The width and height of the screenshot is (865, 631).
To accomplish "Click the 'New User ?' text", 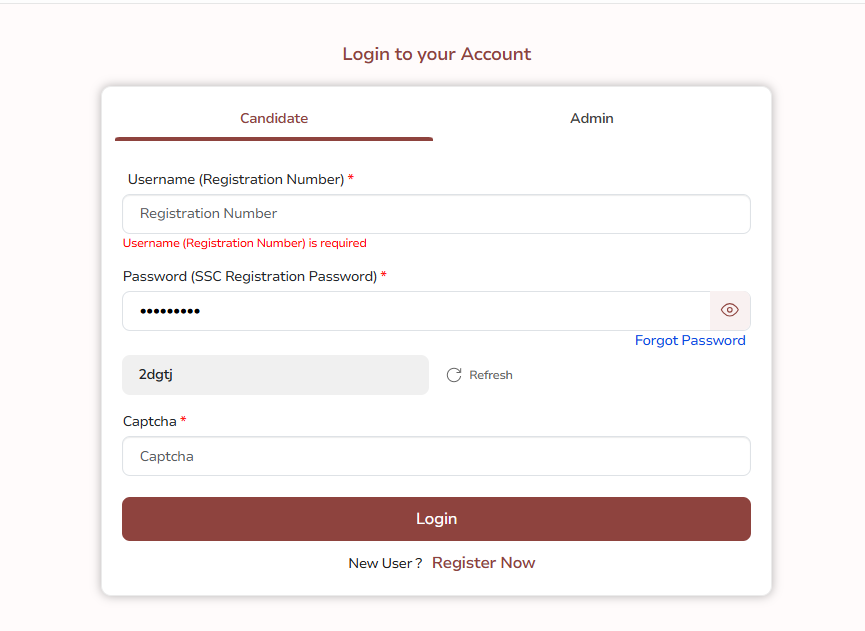I will pos(385,563).
